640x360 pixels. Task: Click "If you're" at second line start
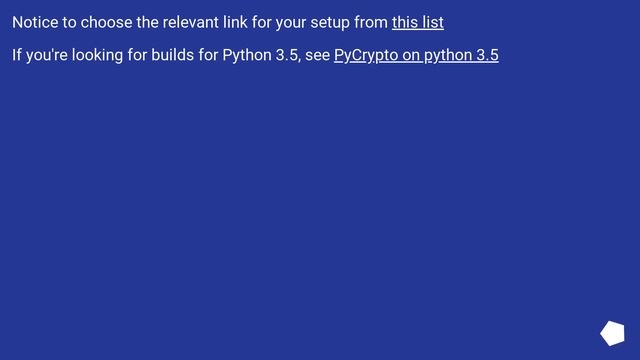tap(40, 55)
